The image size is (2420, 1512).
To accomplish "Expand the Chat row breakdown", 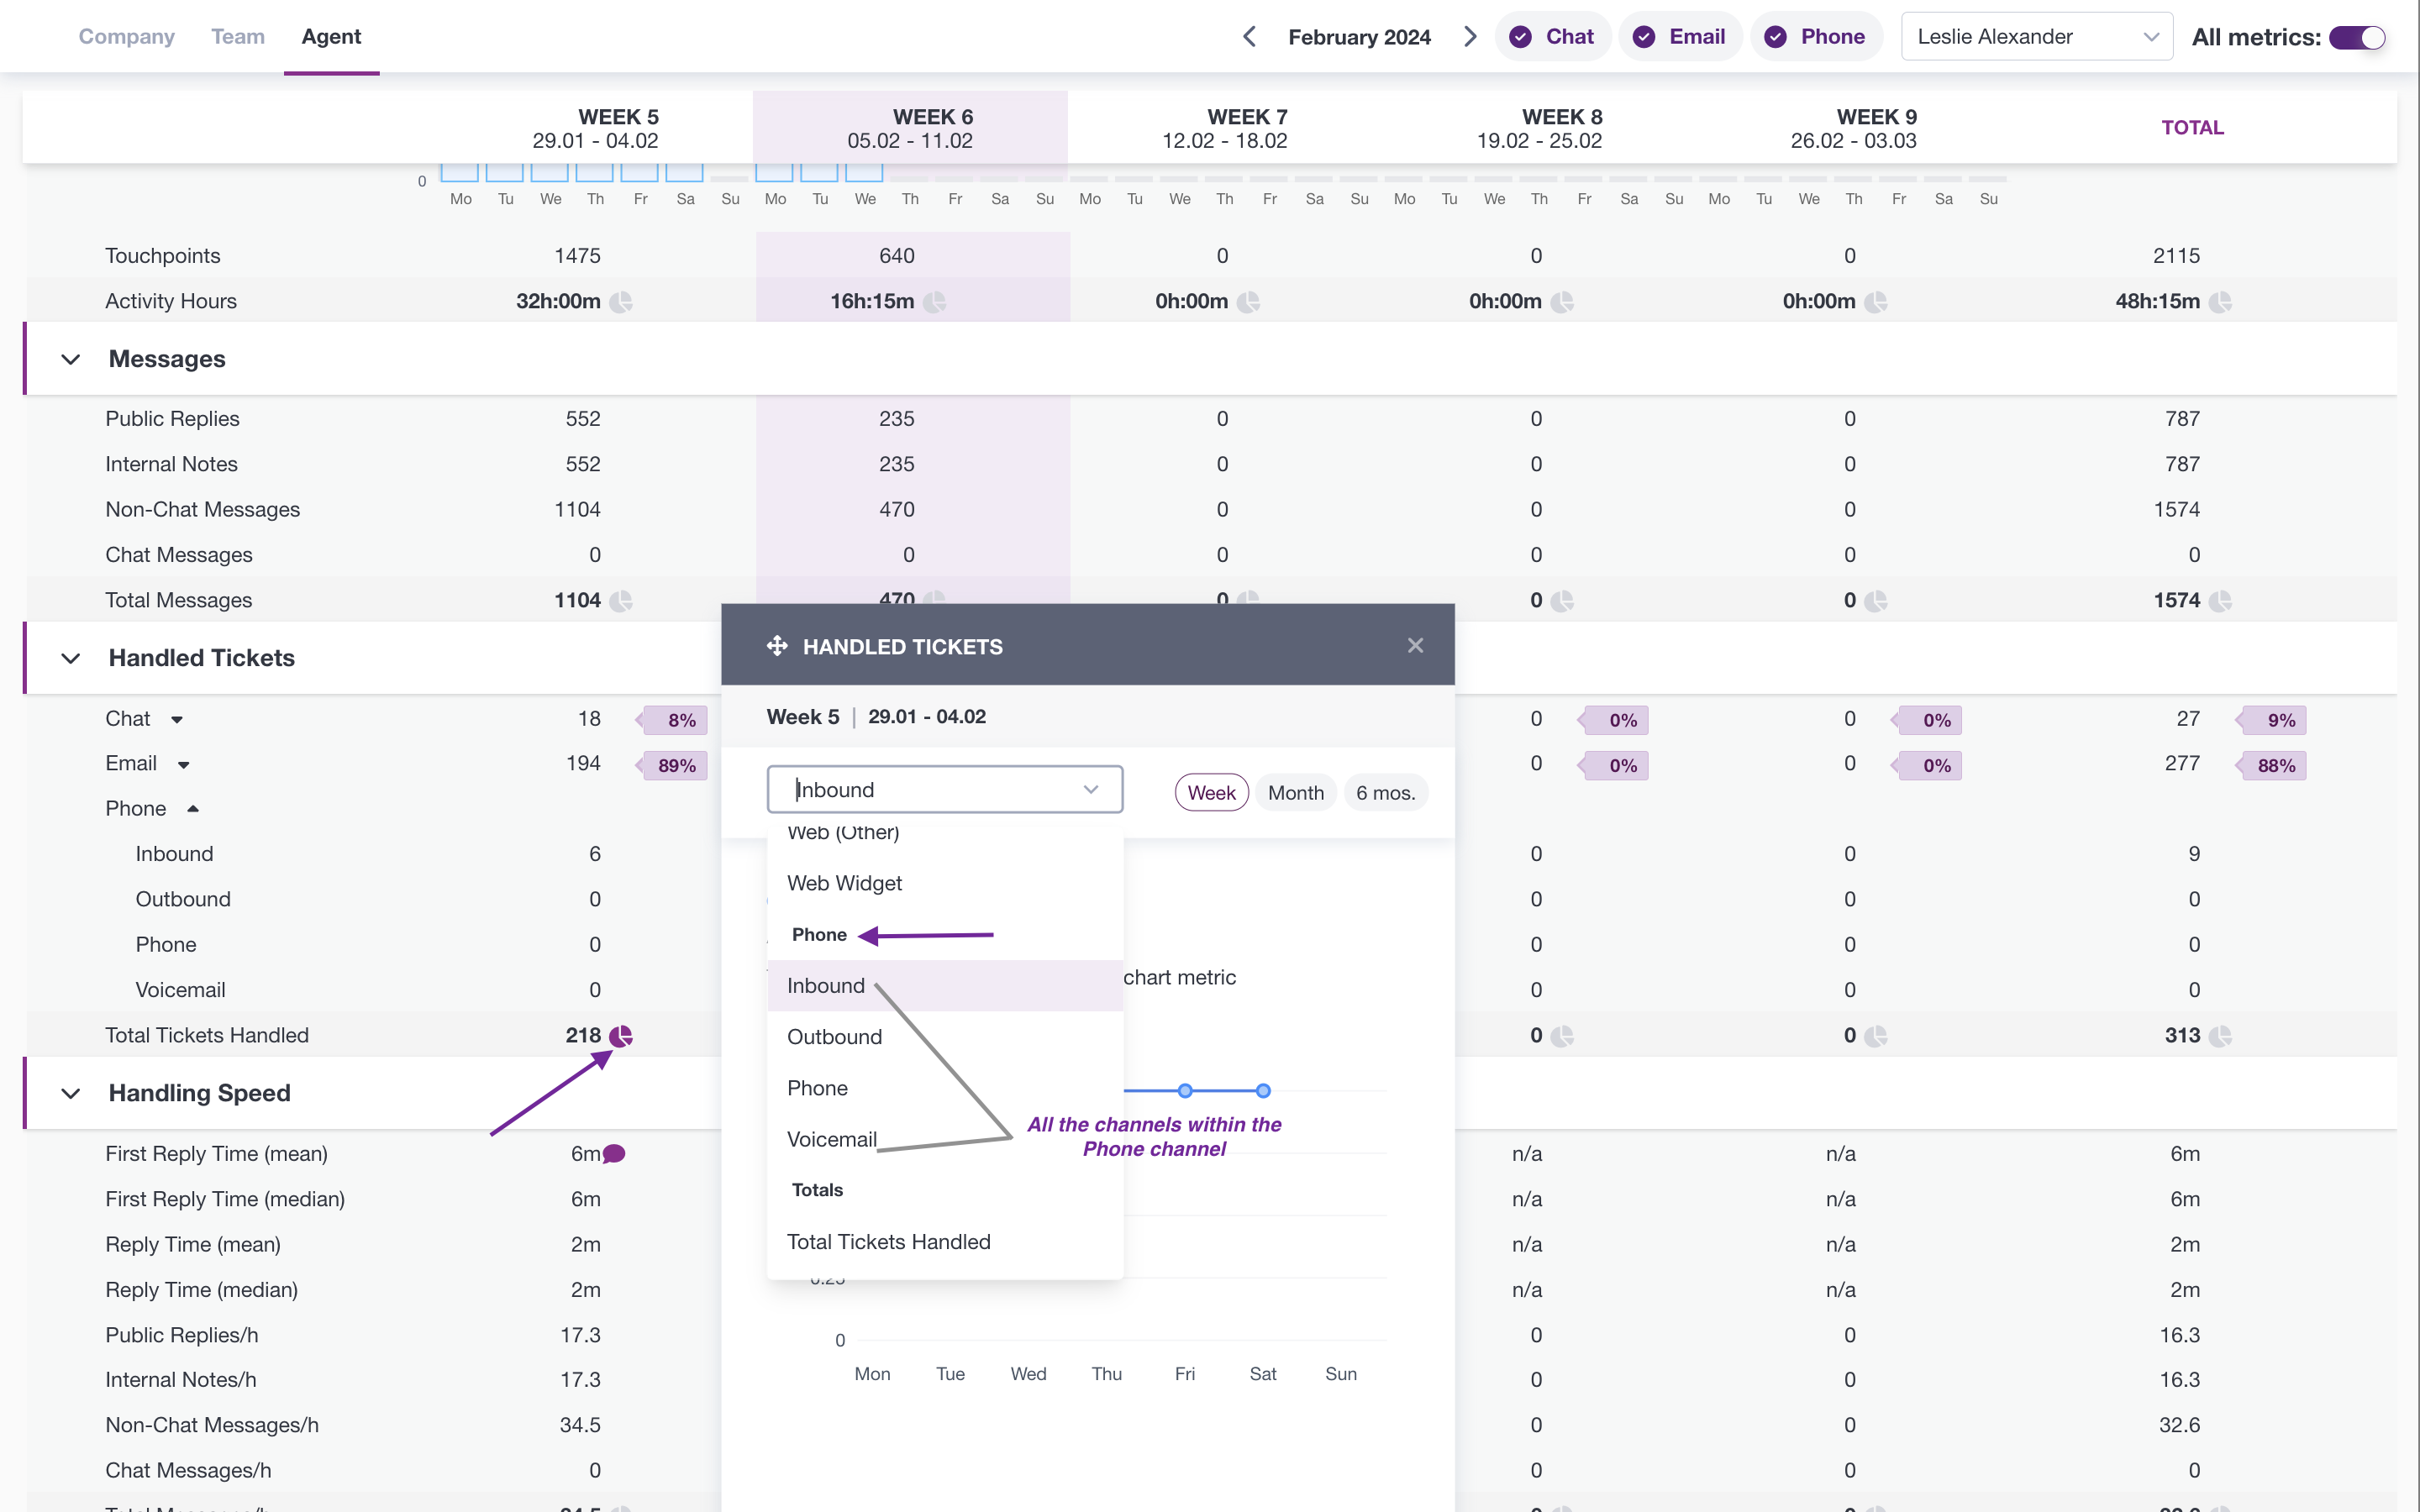I will click(x=177, y=720).
